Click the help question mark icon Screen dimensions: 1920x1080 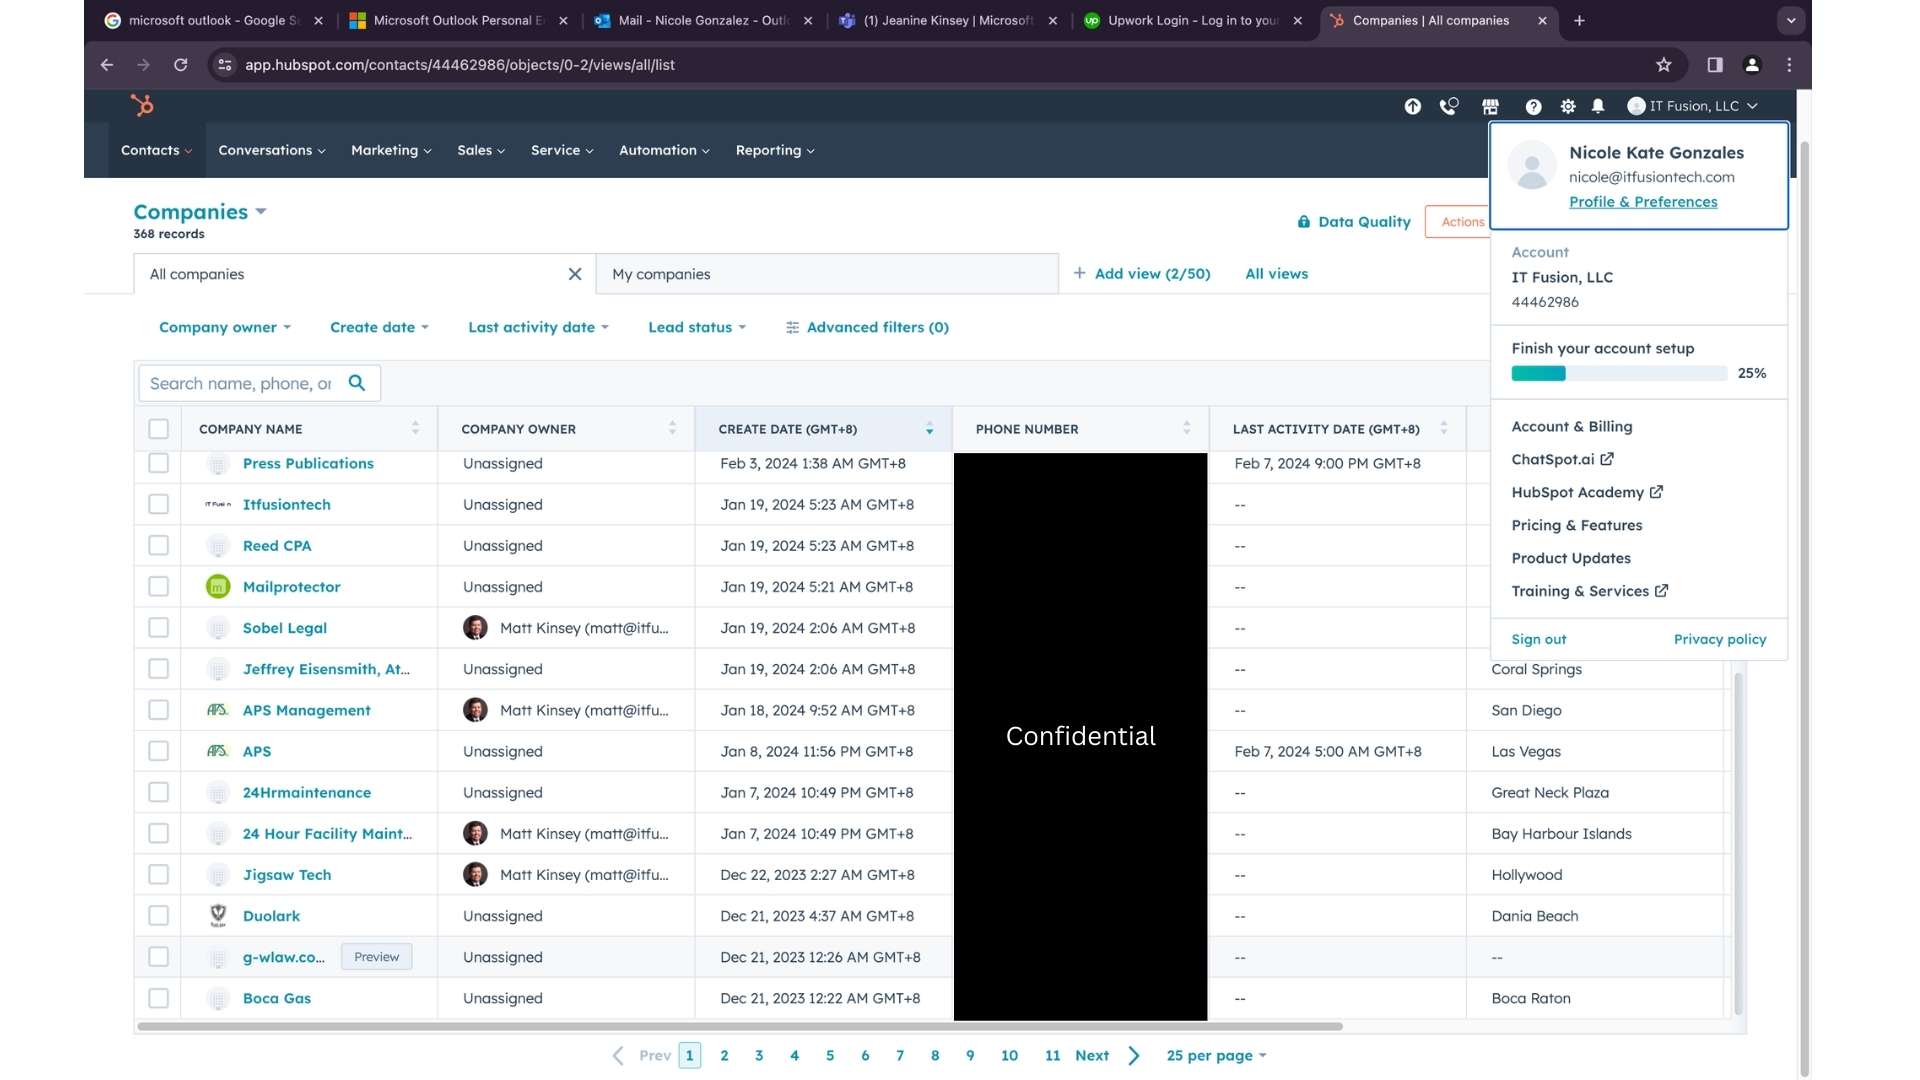coord(1533,106)
